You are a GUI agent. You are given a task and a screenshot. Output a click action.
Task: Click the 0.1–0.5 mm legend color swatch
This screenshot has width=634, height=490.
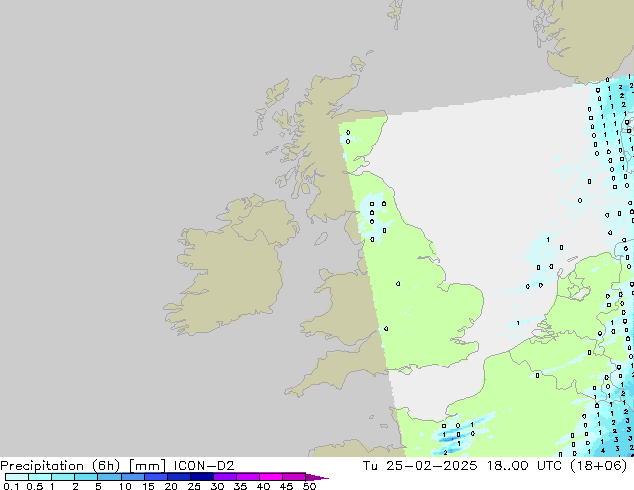pyautogui.click(x=17, y=477)
